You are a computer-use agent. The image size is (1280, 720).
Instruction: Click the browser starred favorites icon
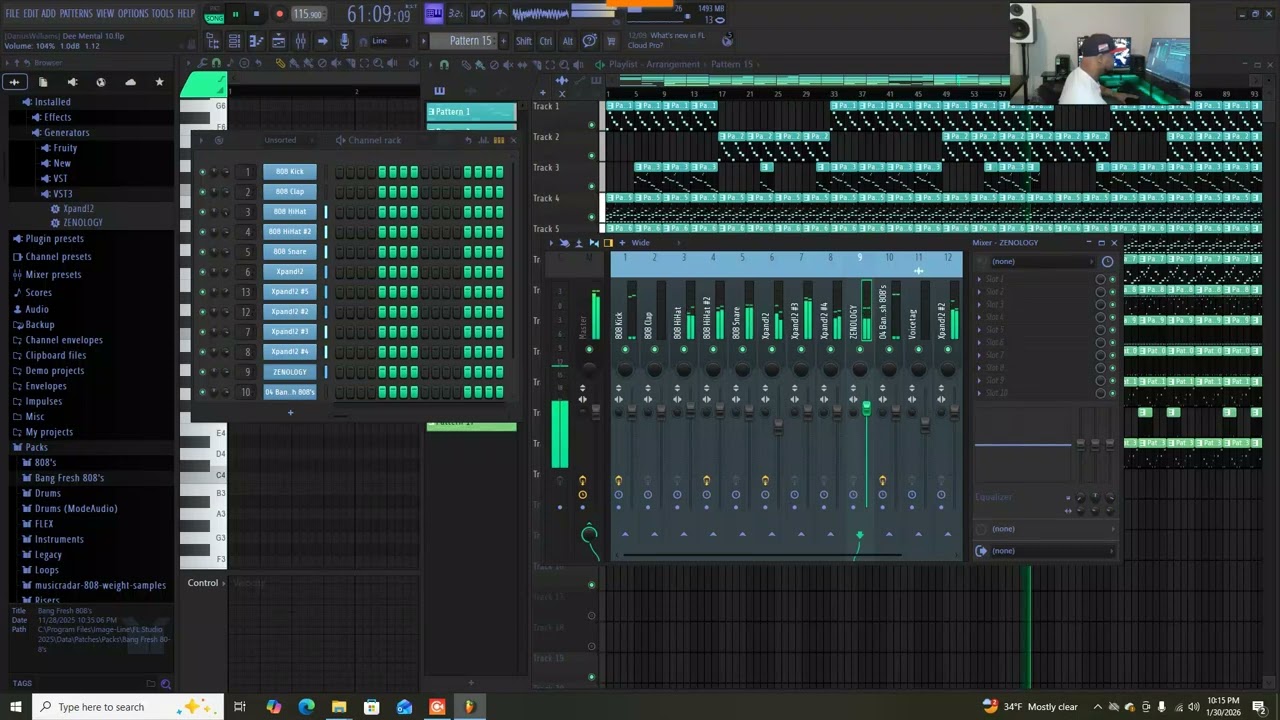pos(159,82)
